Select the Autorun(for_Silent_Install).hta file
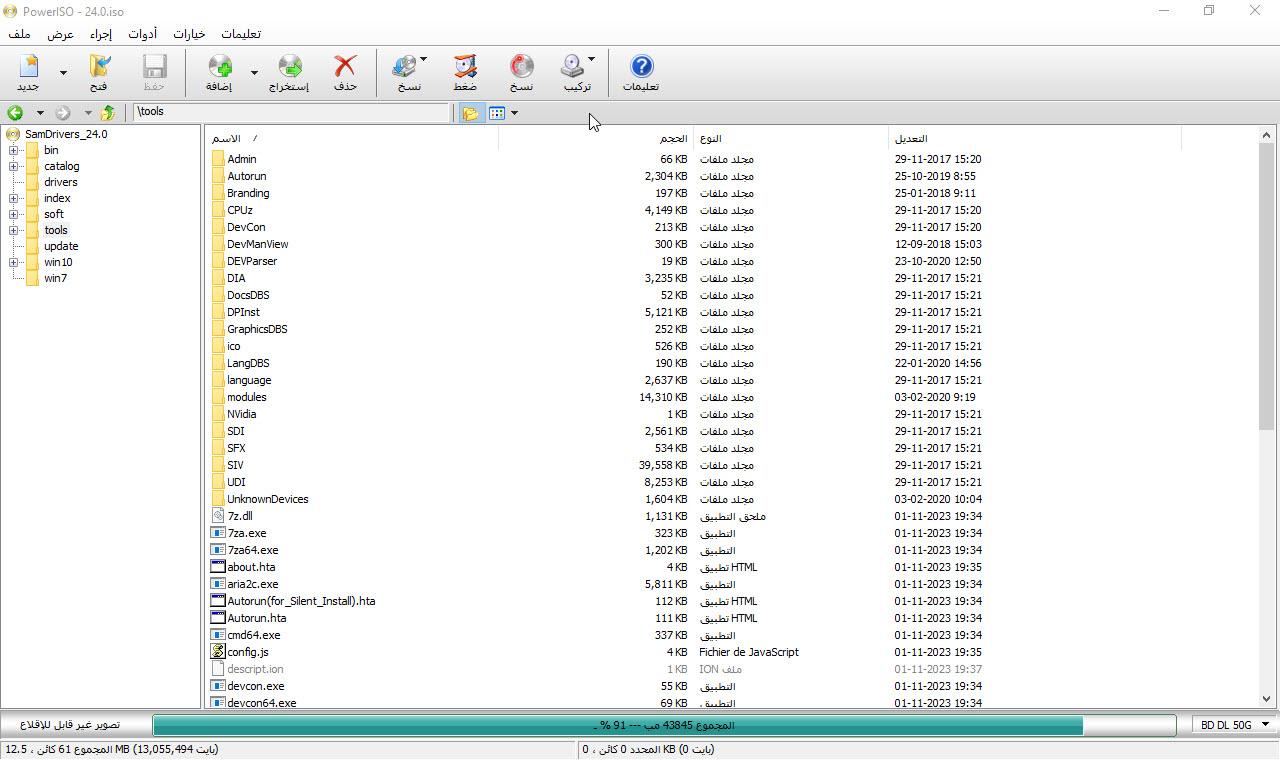This screenshot has height=760, width=1280. (x=301, y=601)
